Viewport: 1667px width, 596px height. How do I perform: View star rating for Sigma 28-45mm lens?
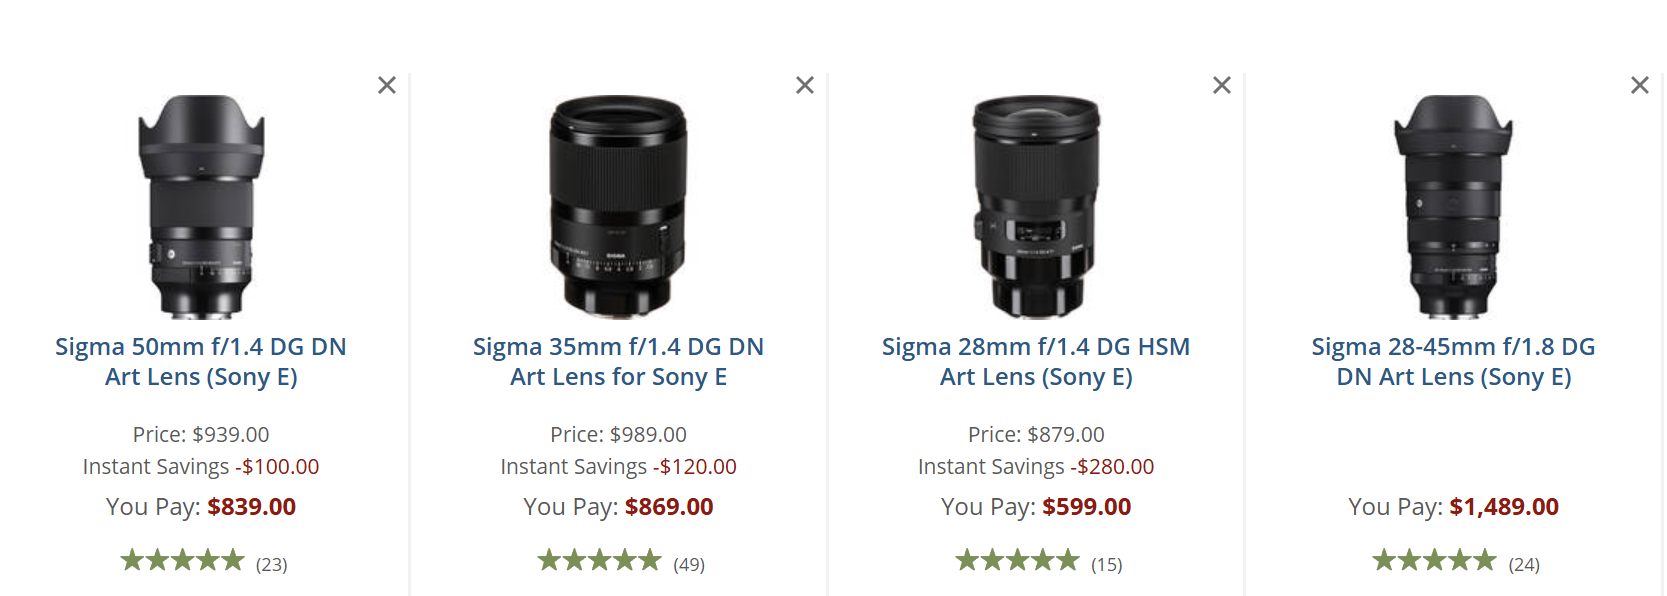tap(1434, 560)
